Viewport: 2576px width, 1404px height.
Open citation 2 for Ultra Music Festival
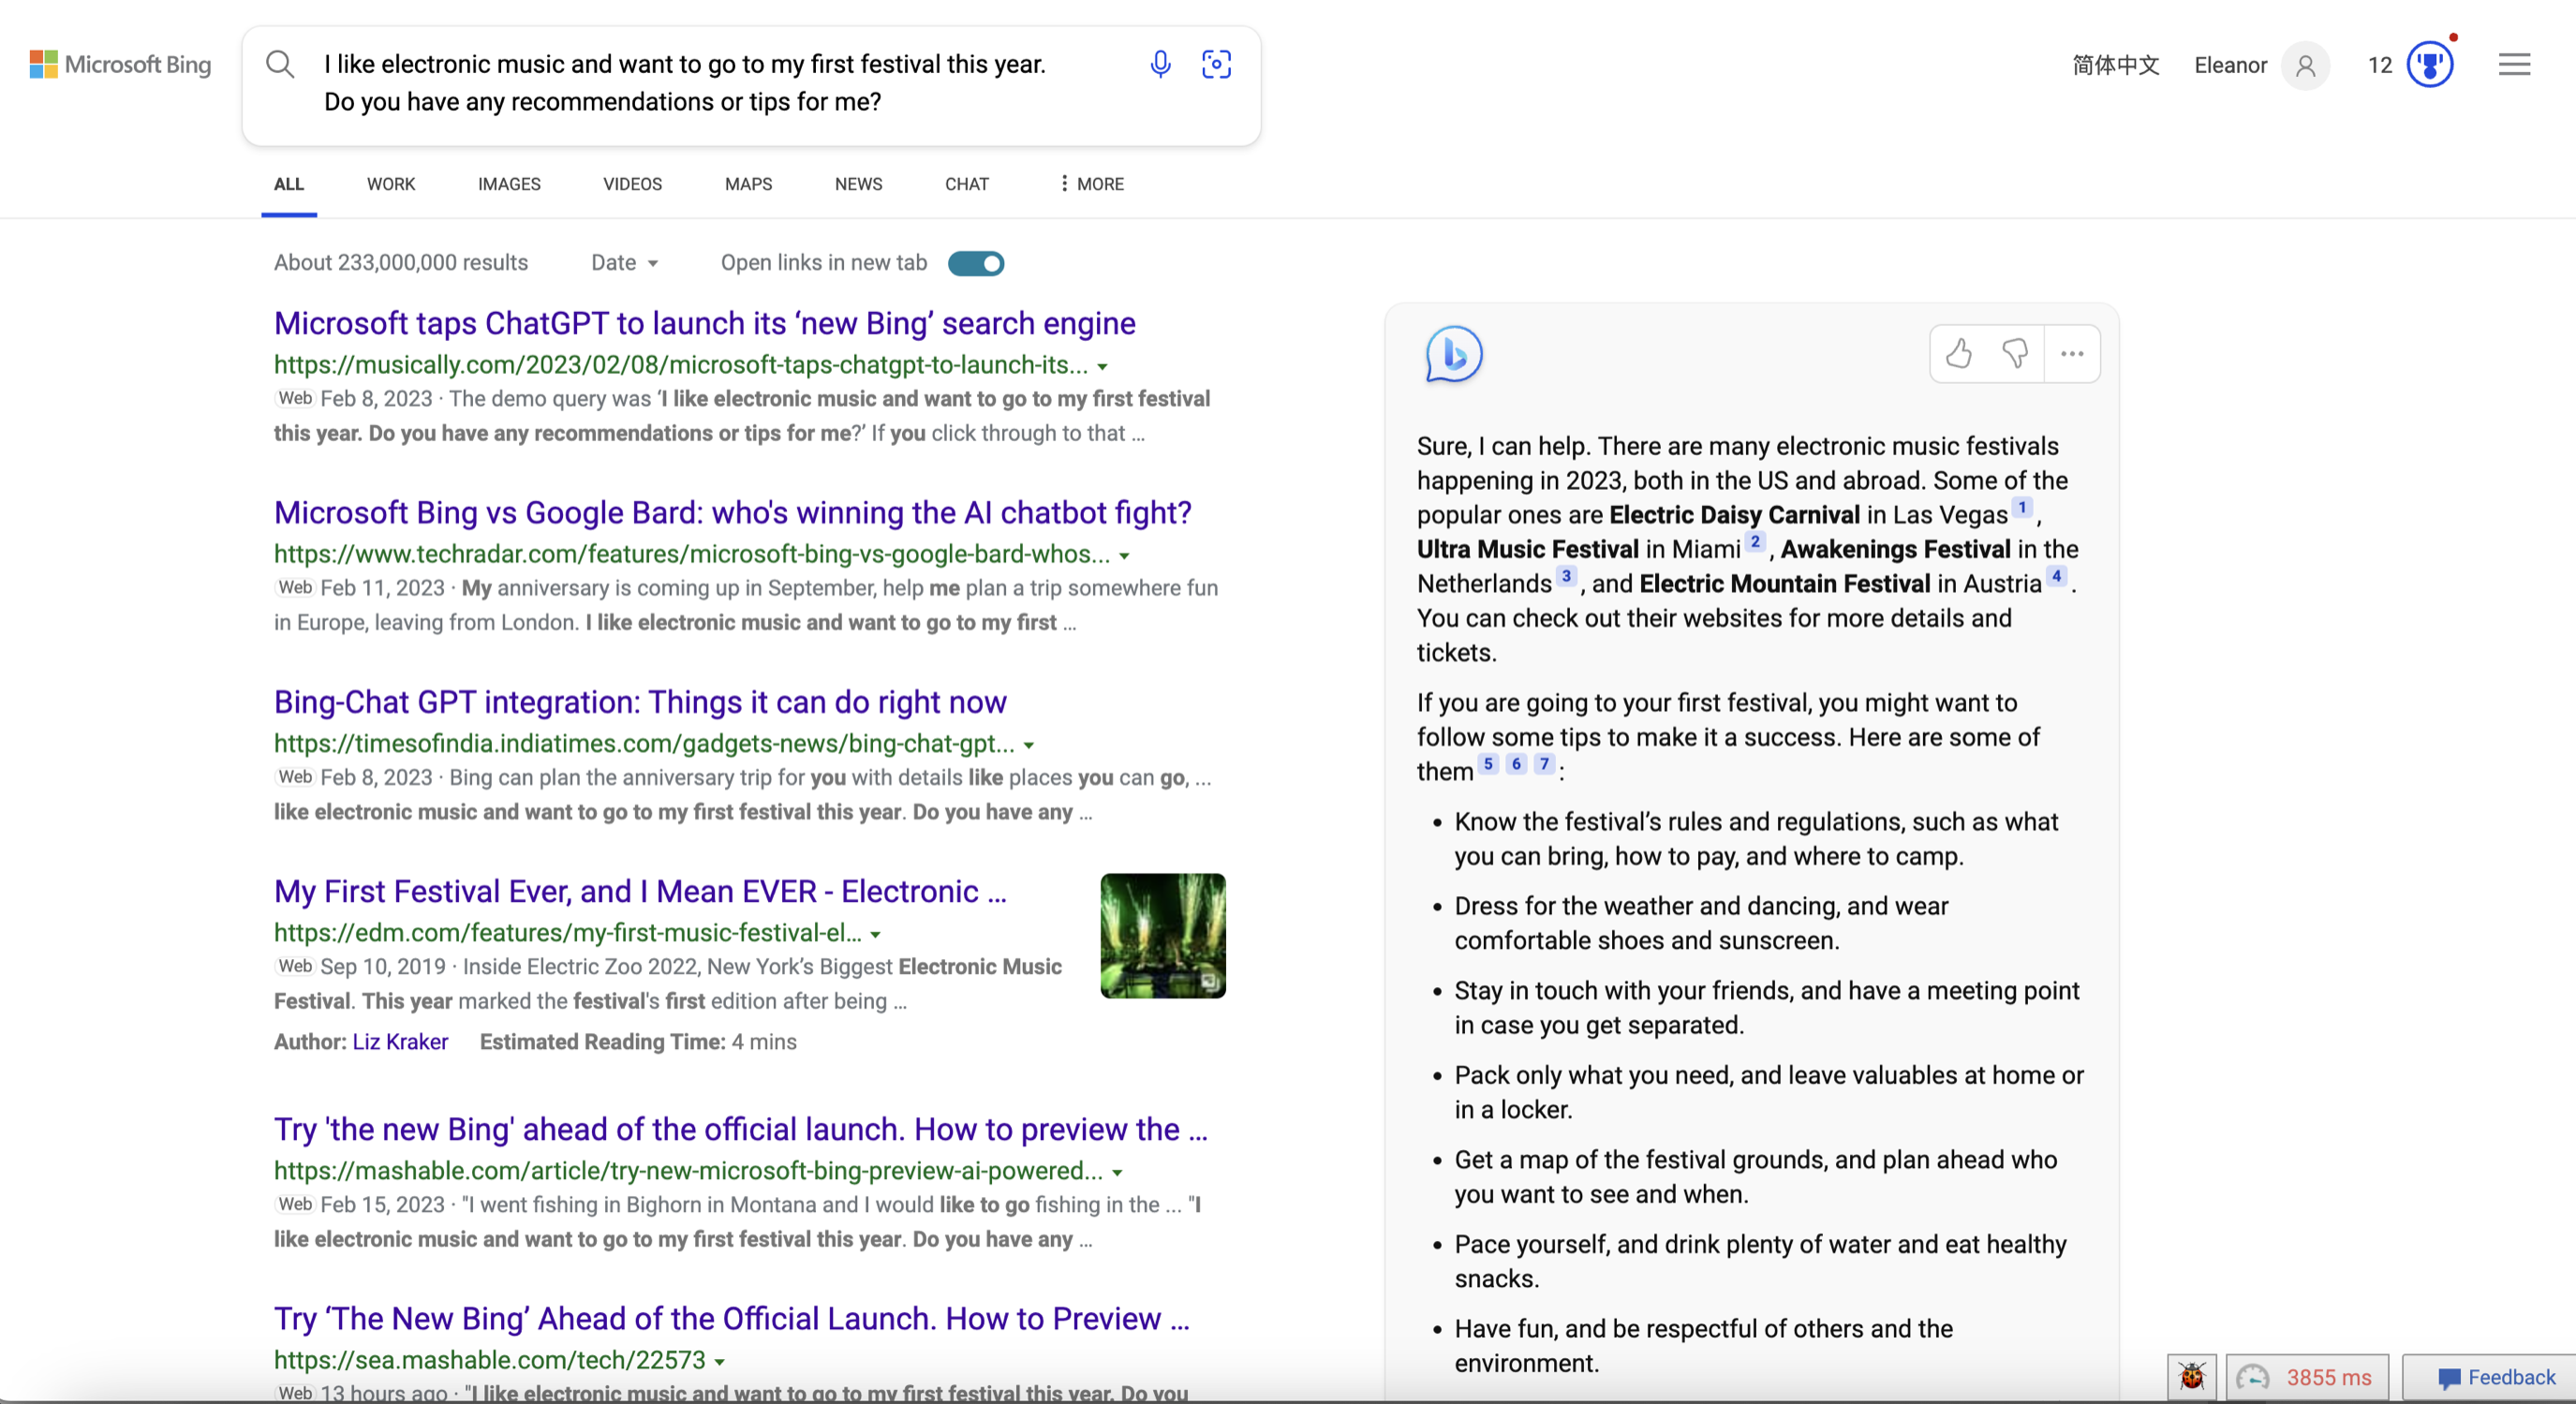pyautogui.click(x=1755, y=541)
